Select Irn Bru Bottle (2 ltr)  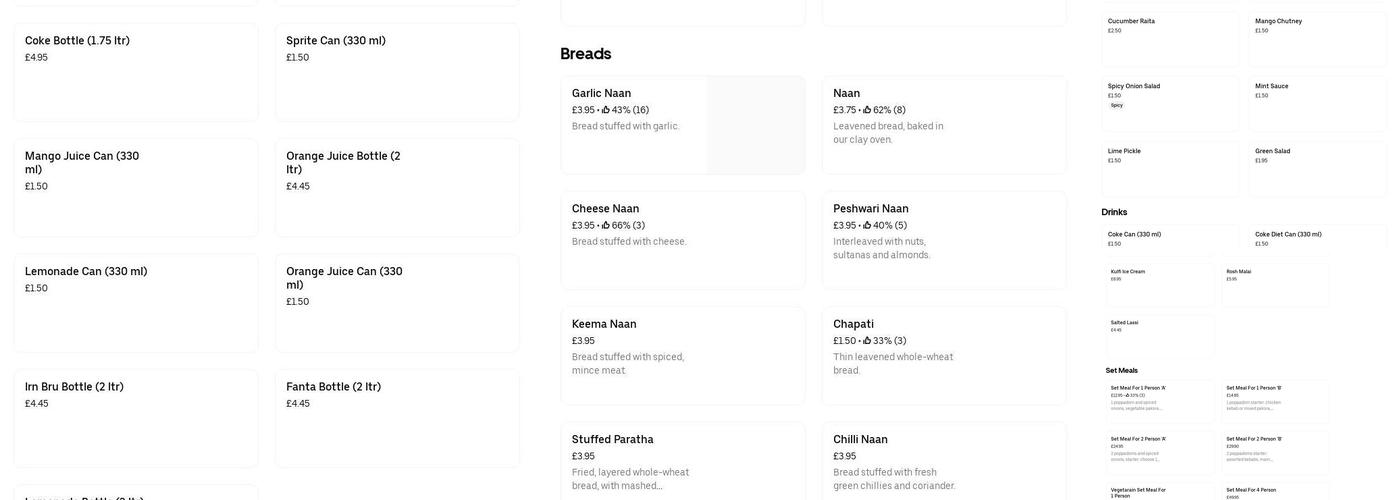click(x=136, y=418)
